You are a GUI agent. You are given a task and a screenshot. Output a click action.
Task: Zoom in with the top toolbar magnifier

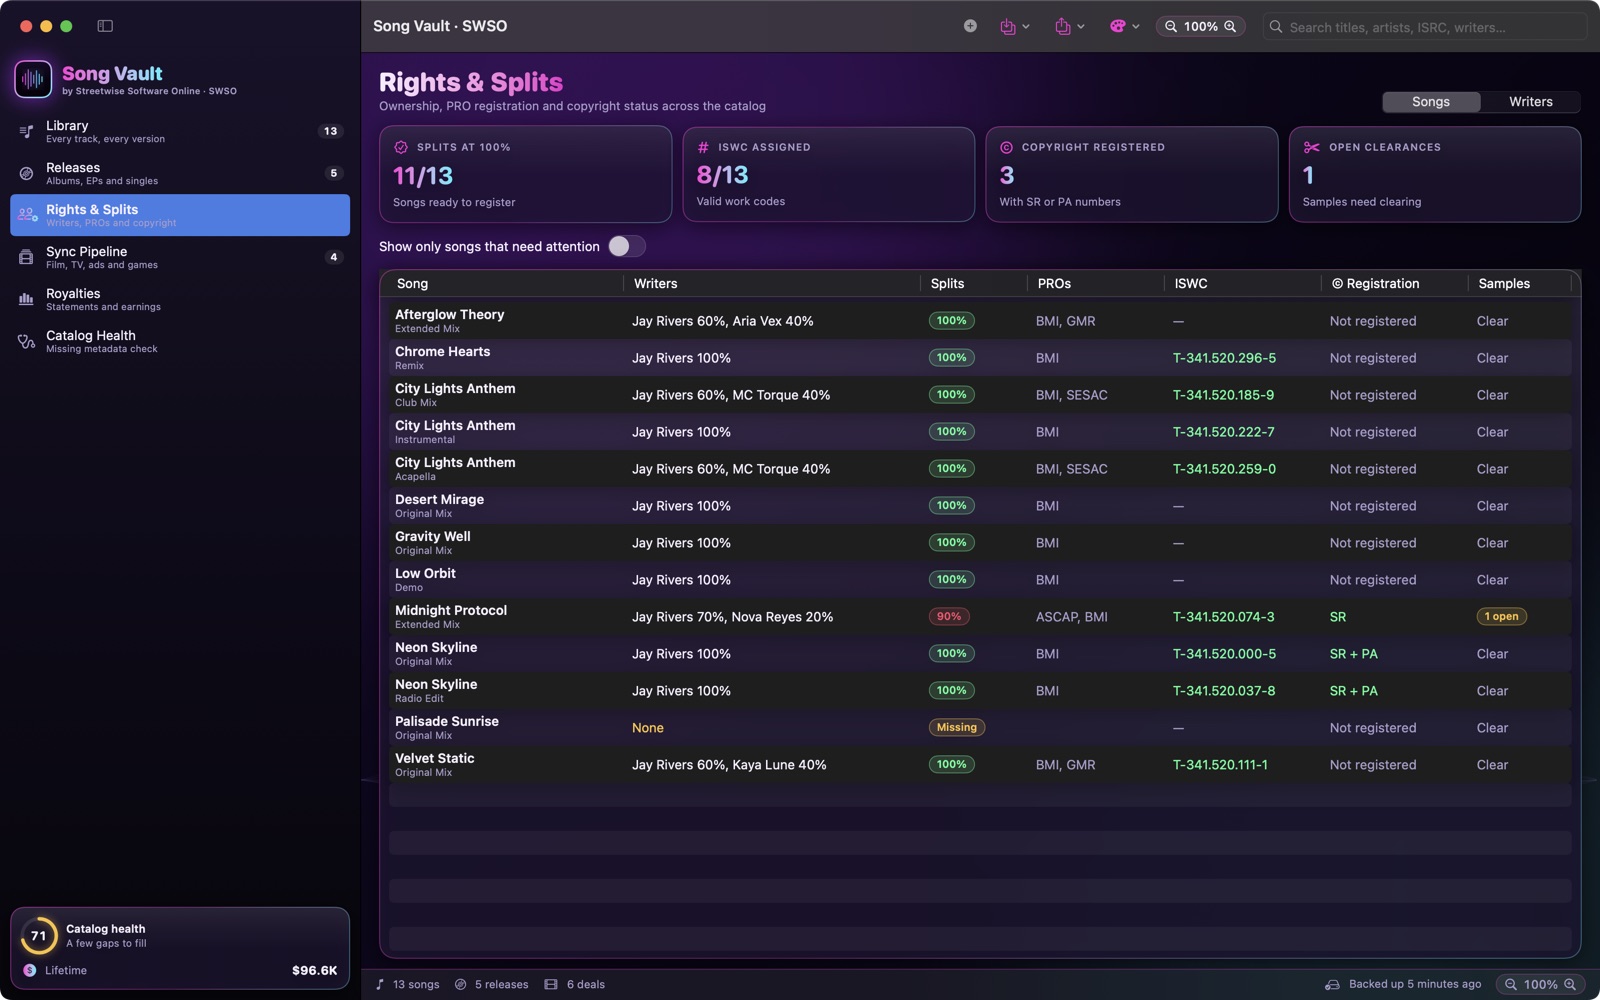(x=1230, y=27)
